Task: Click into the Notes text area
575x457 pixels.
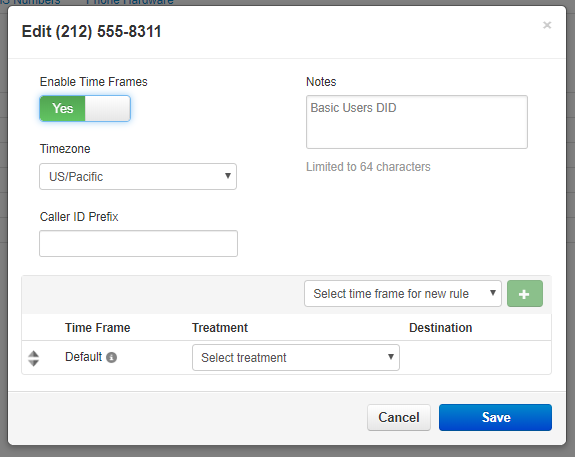Action: [417, 122]
